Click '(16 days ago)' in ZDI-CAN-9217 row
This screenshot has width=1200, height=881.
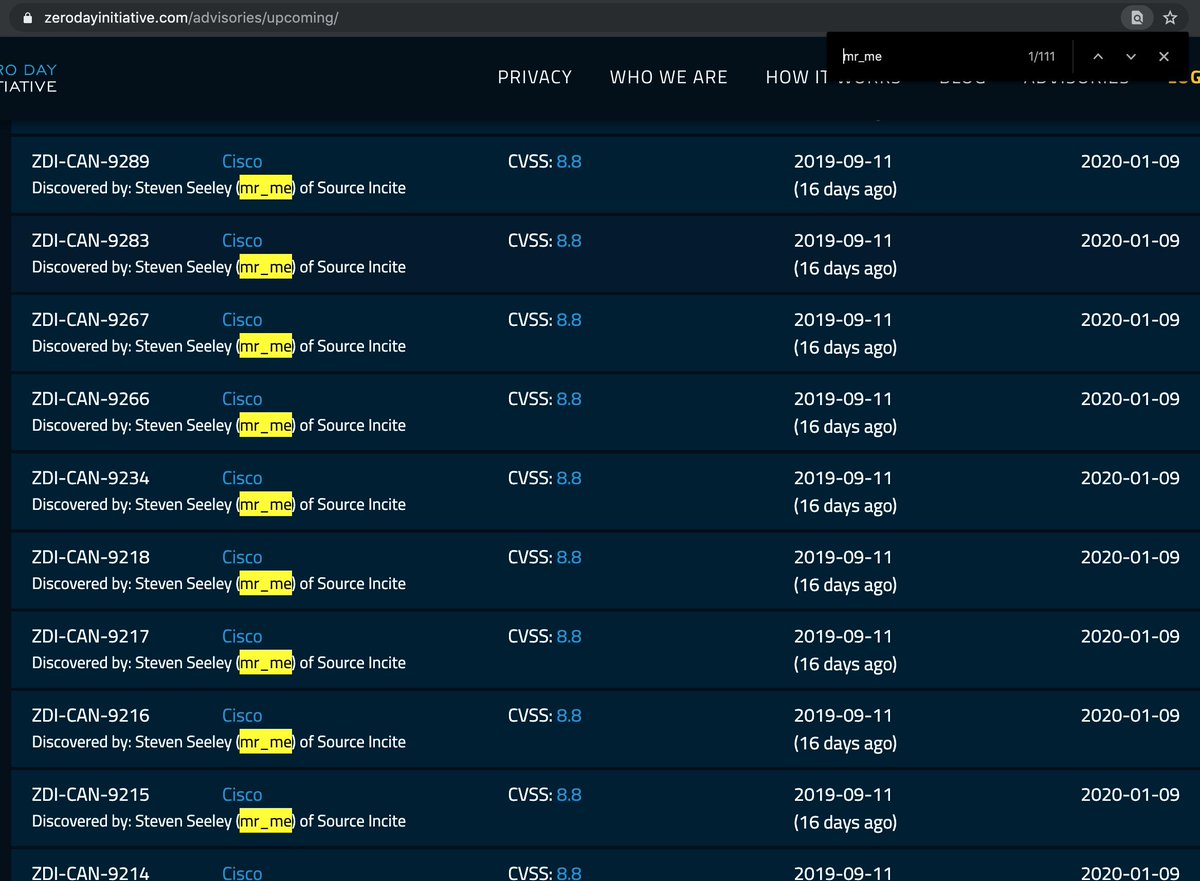click(845, 664)
